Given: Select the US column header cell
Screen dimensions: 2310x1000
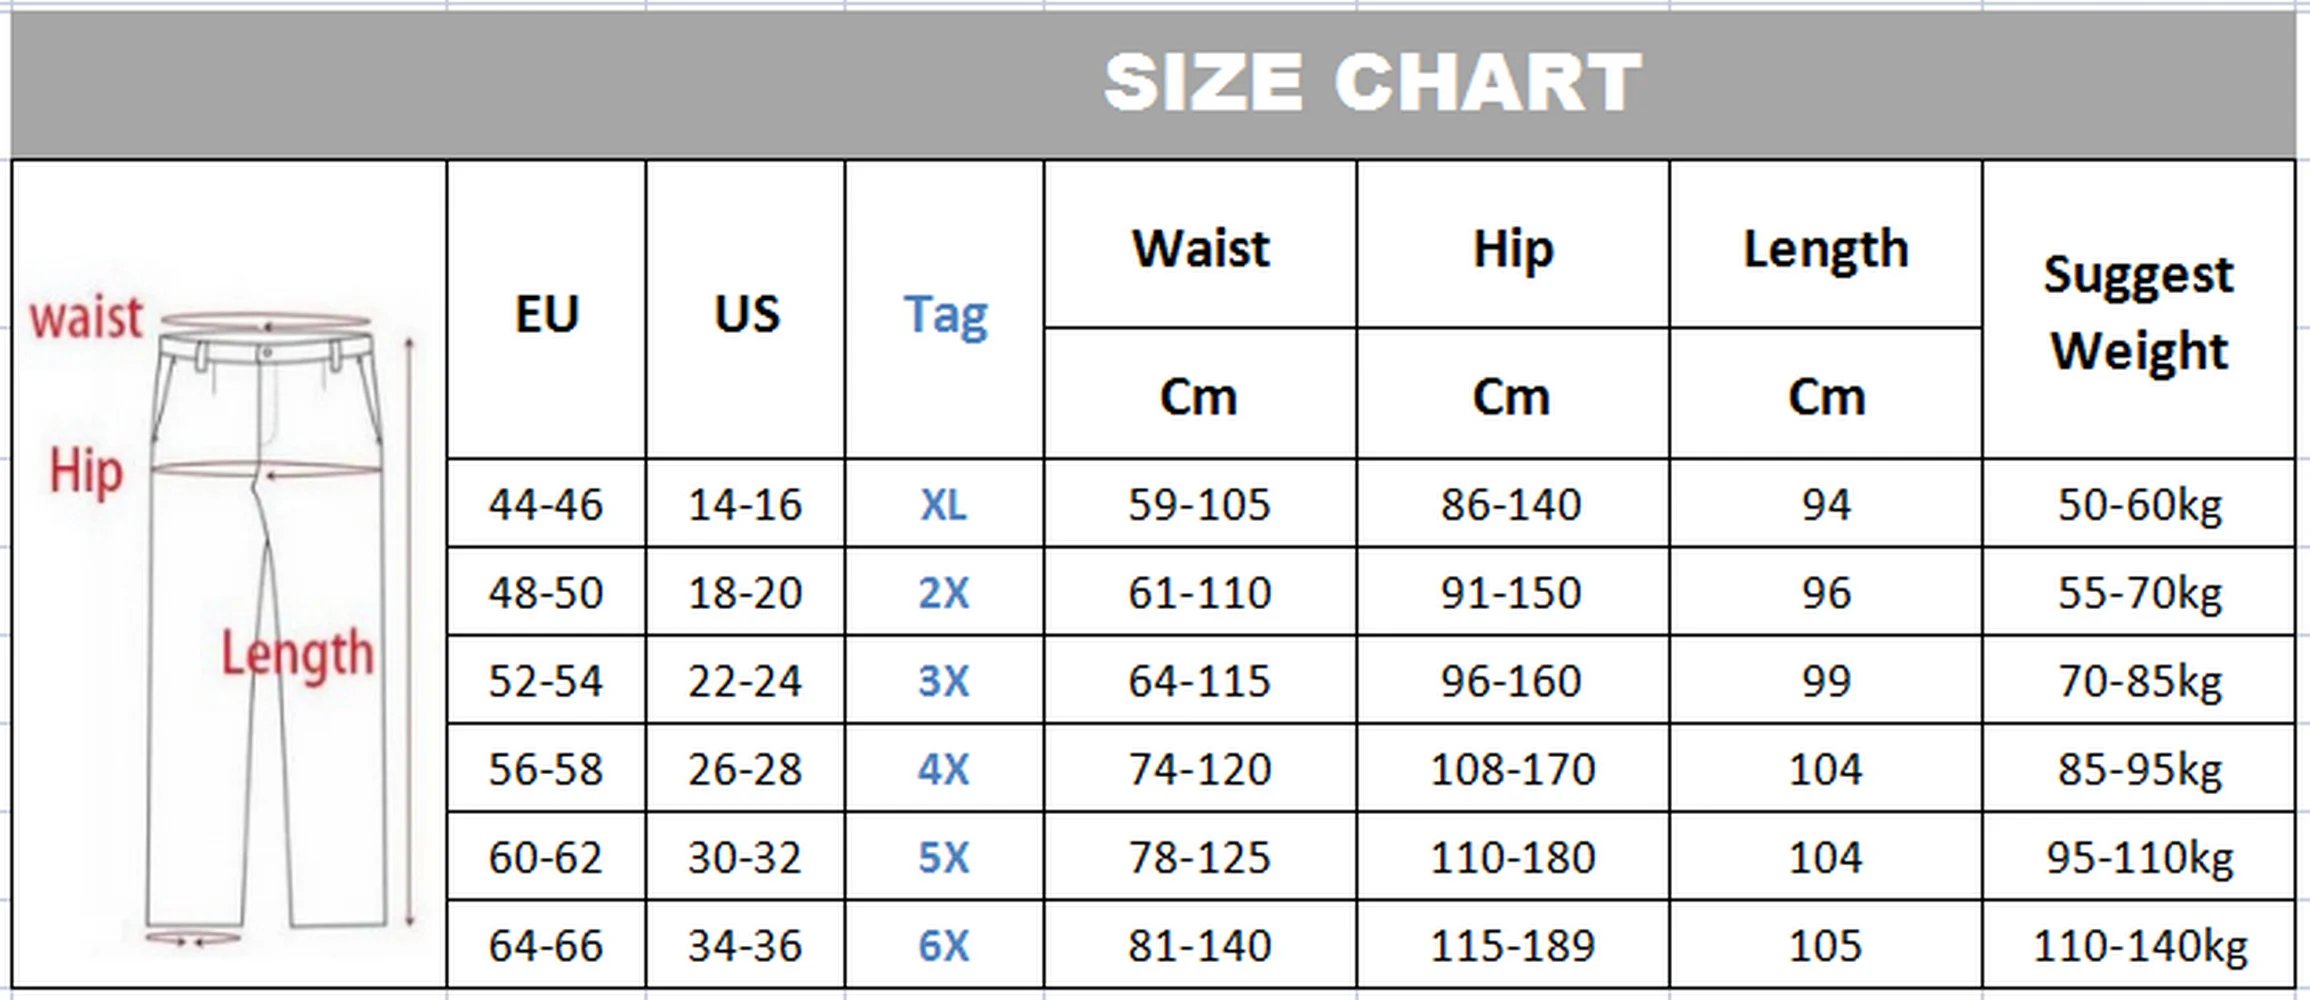Looking at the screenshot, I should pos(746,314).
